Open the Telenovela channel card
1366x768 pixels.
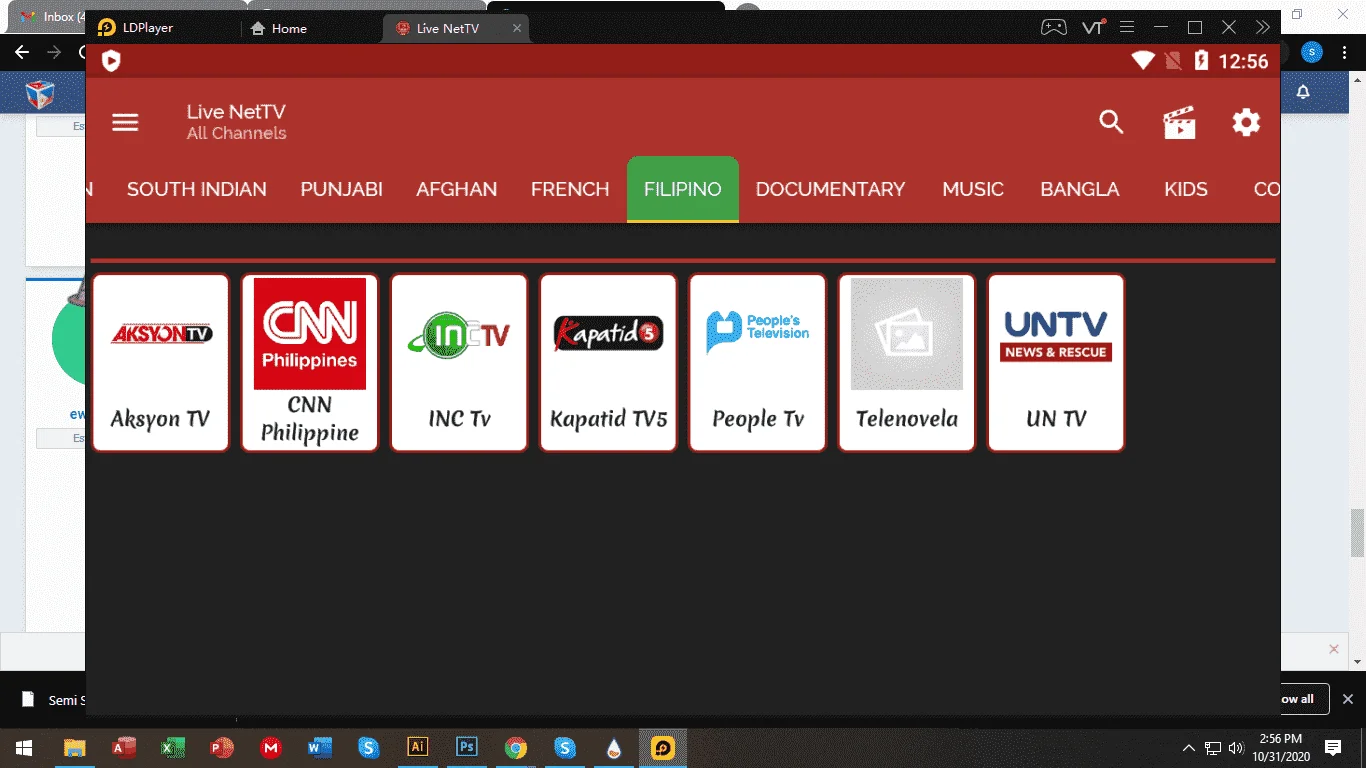point(907,363)
